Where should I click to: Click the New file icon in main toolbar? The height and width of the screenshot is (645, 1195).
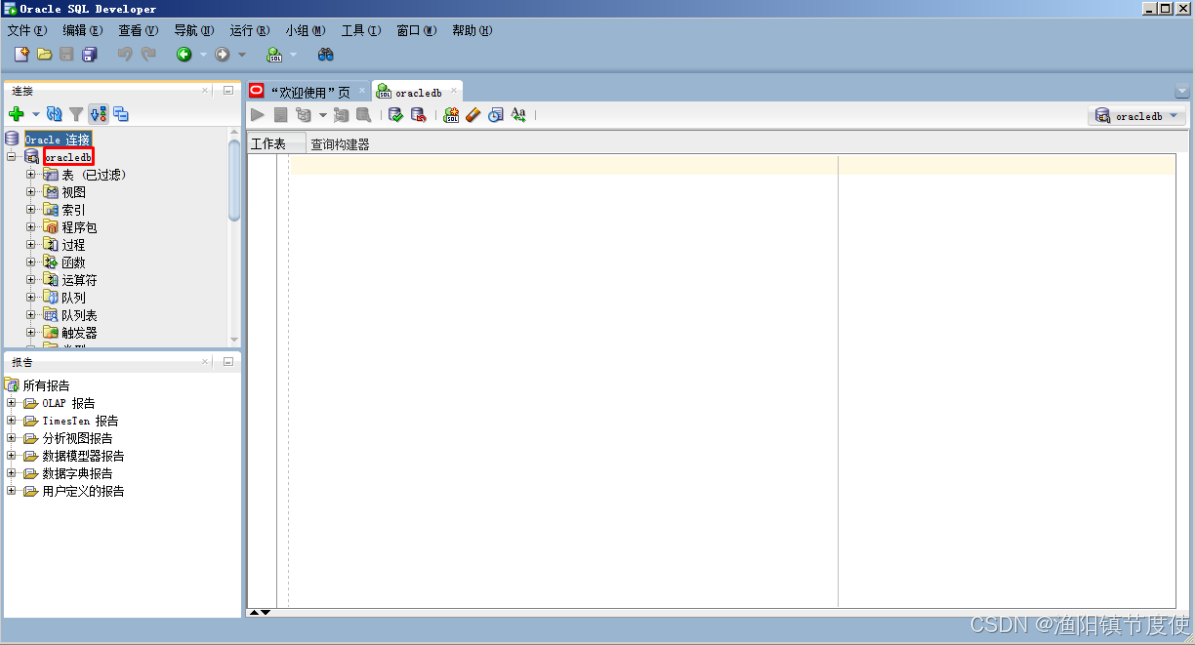click(21, 54)
